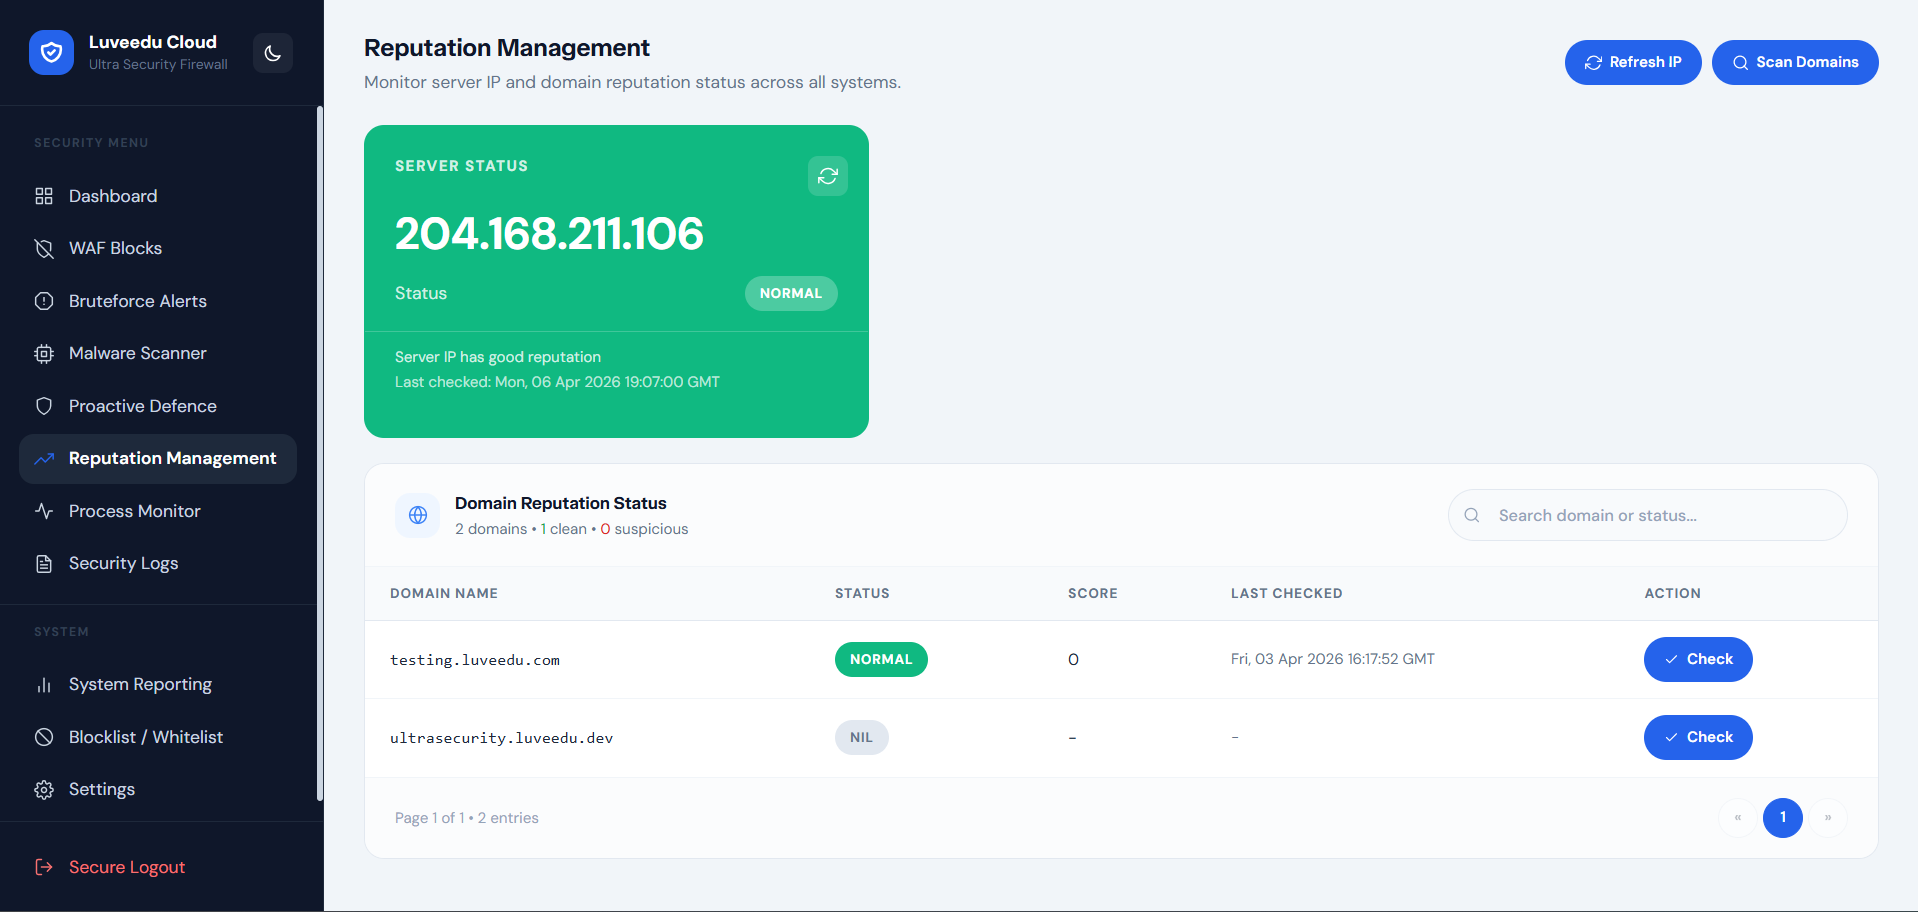The width and height of the screenshot is (1918, 912).
Task: Click the search magnifier icon
Action: pos(1472,515)
